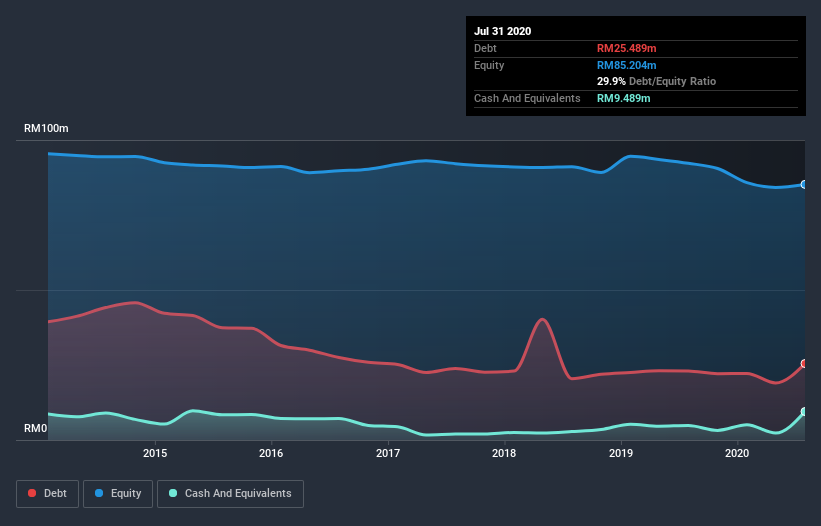The height and width of the screenshot is (526, 821).
Task: Toggle the Equity legend button
Action: 118,494
